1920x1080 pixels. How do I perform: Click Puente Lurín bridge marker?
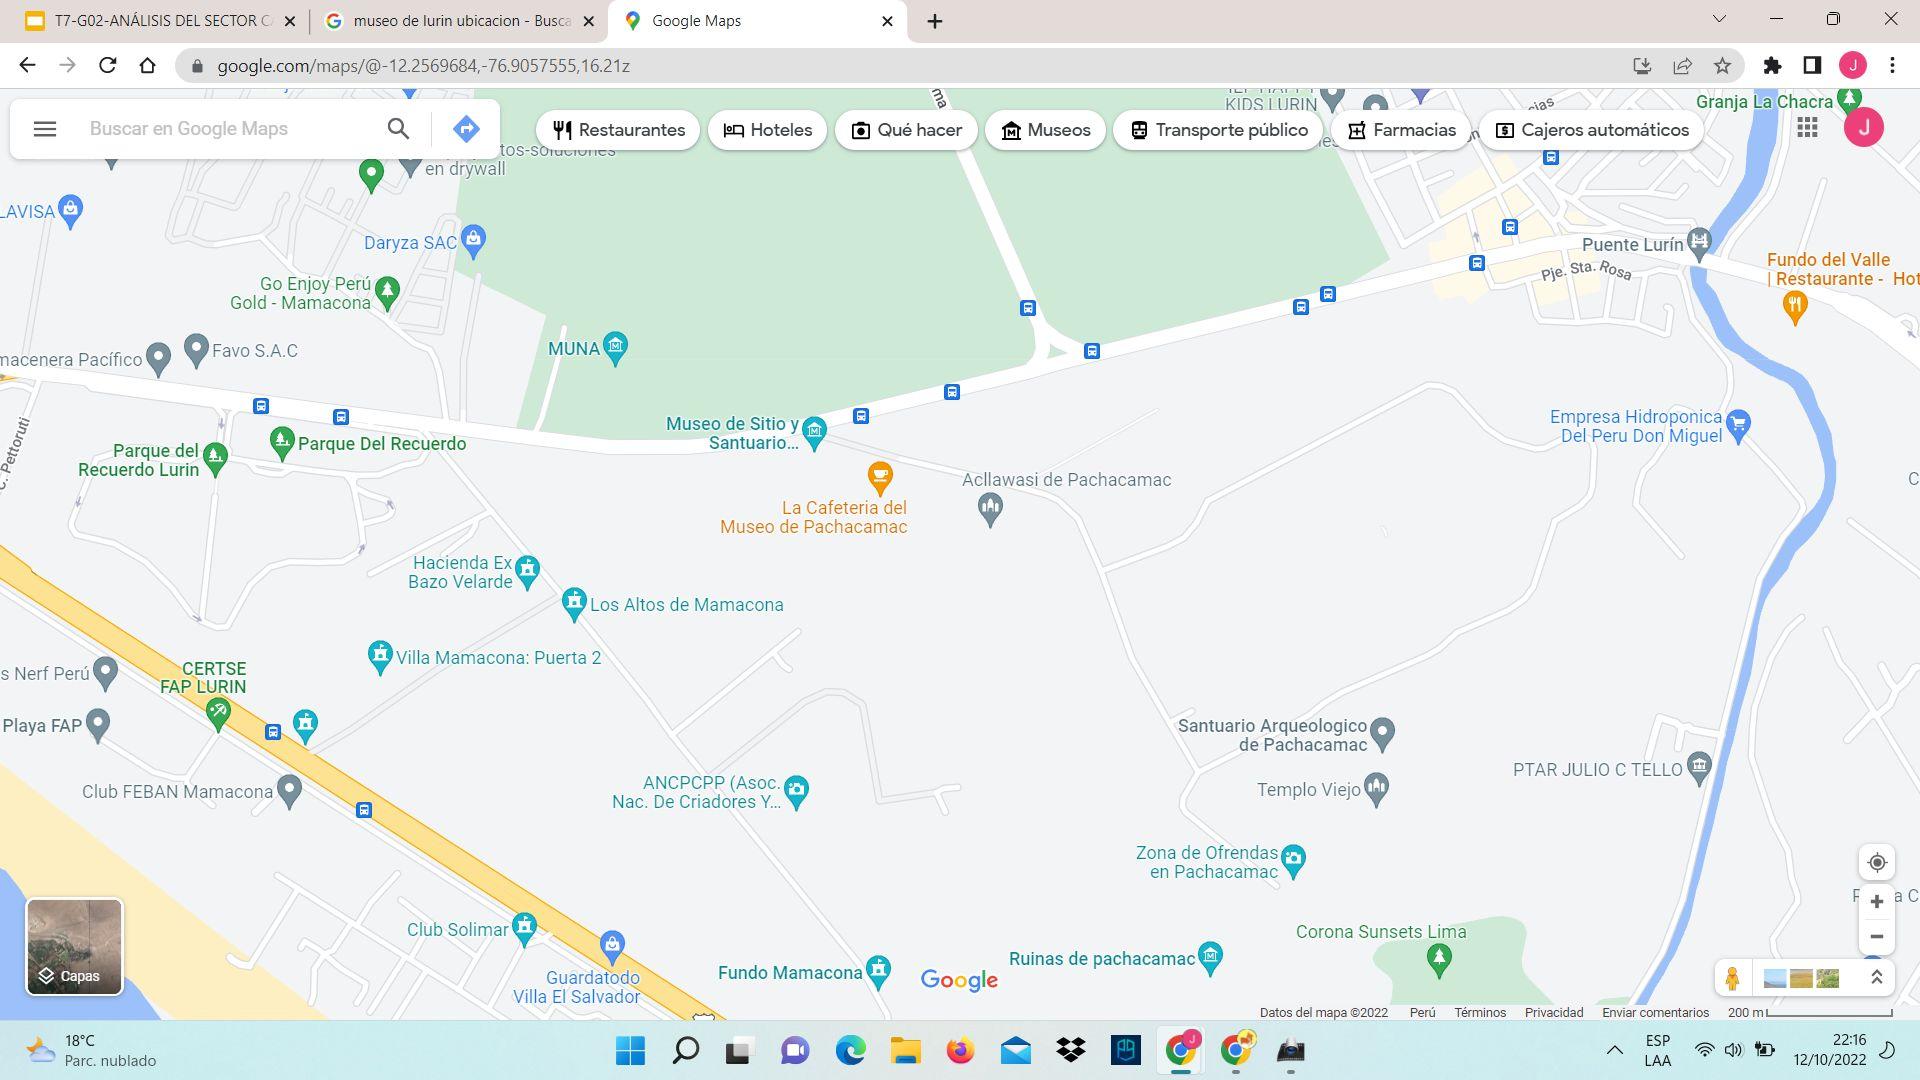coord(1699,242)
